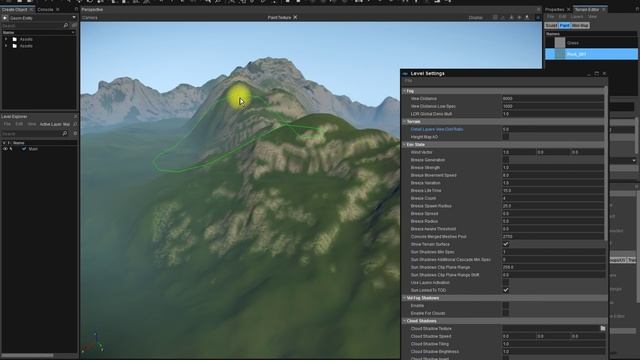Uncheck Sun Linked To TOD
The height and width of the screenshot is (360, 640).
coord(506,290)
